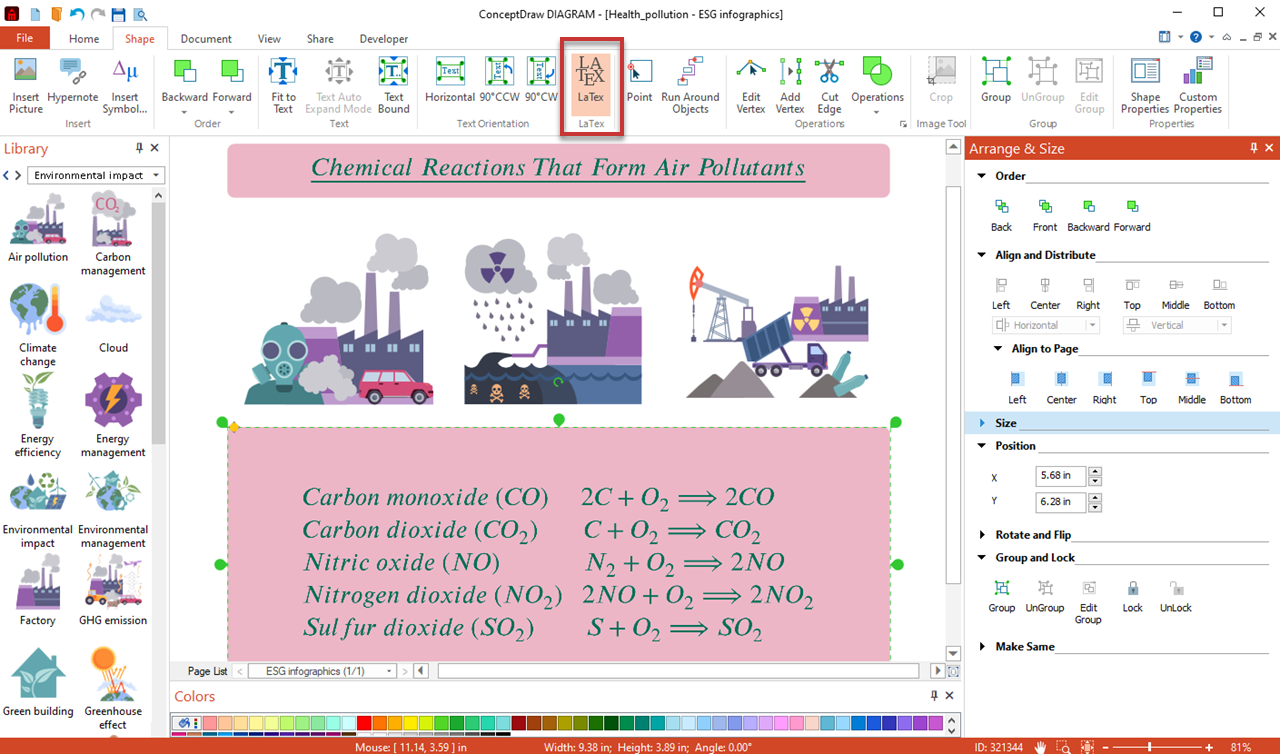Click Page List button
Image resolution: width=1280 pixels, height=754 pixels.
pos(207,671)
